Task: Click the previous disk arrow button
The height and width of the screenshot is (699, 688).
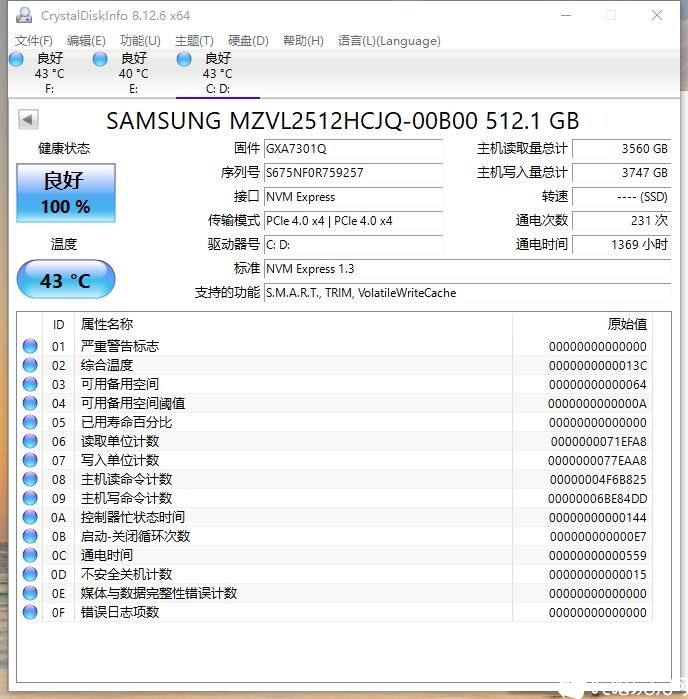Action: [x=28, y=119]
